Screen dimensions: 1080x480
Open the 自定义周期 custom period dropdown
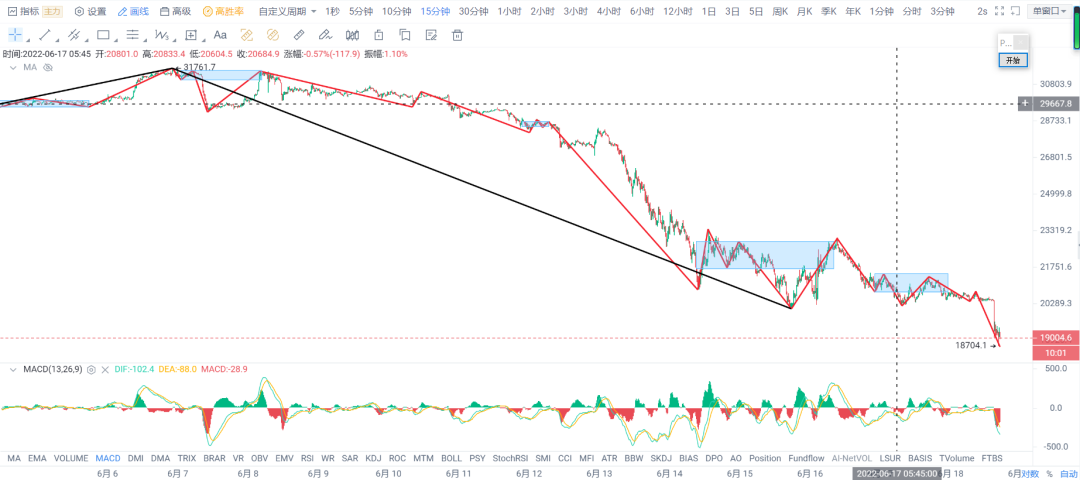click(x=287, y=12)
